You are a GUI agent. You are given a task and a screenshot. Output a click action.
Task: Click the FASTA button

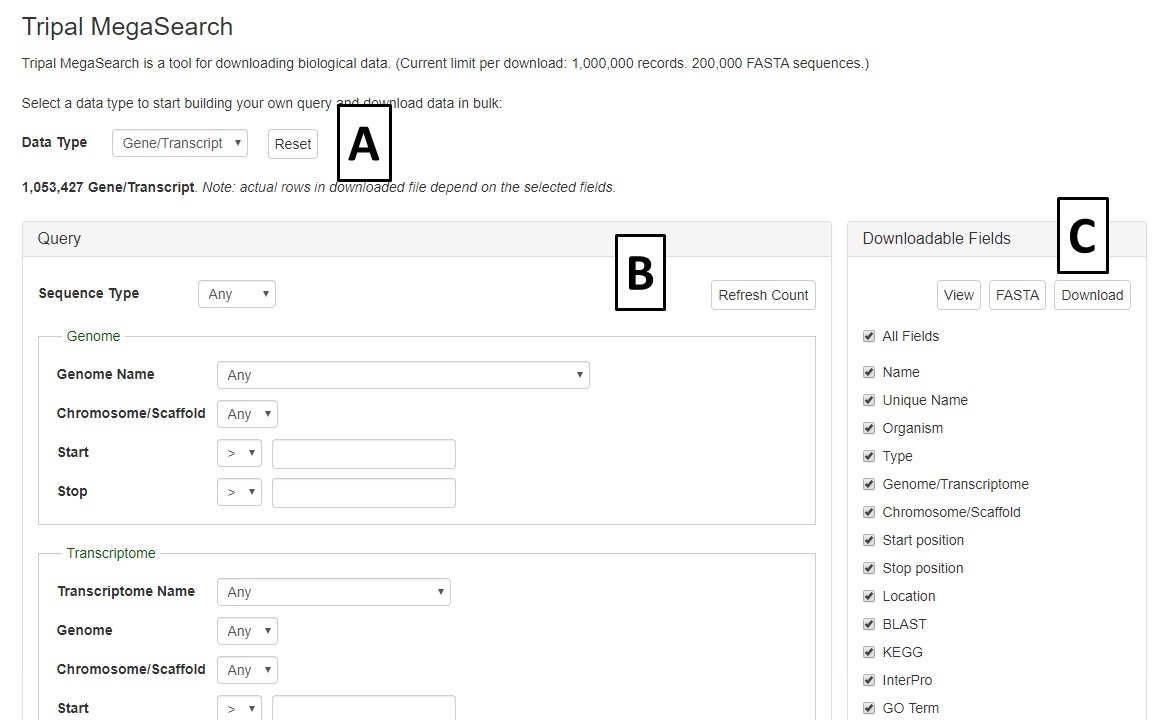(1017, 295)
